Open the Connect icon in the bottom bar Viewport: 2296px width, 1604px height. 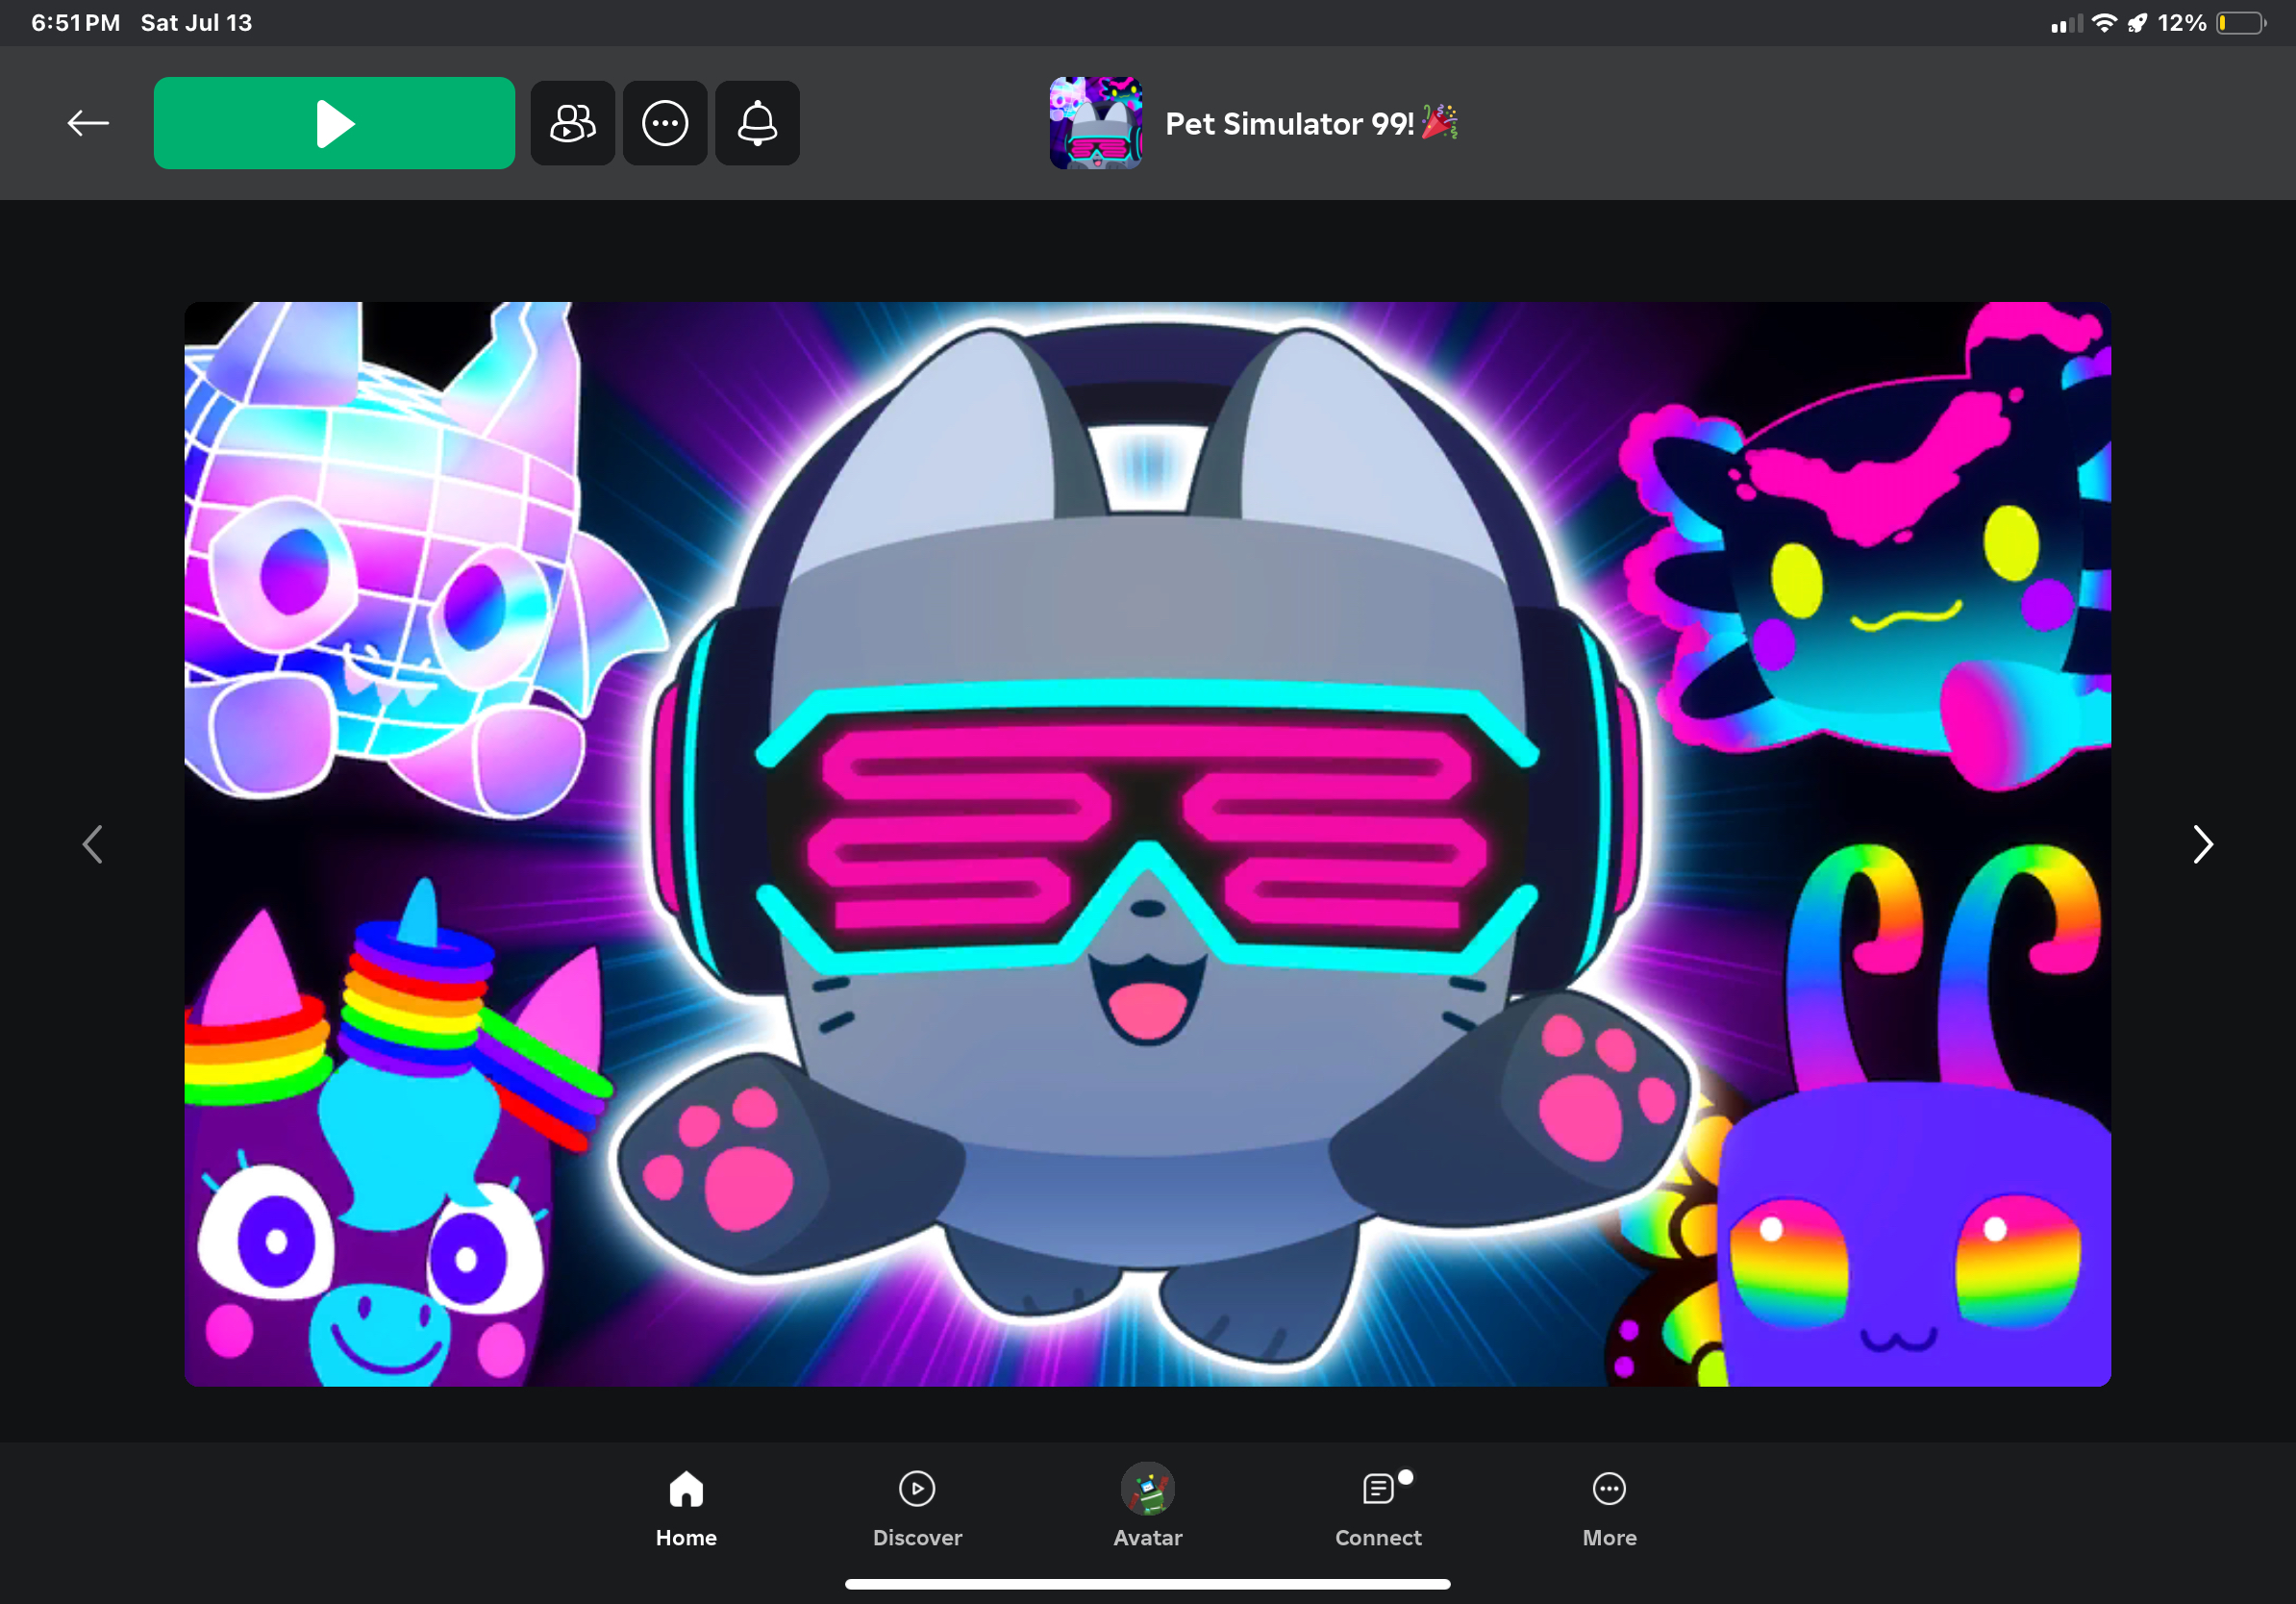tap(1378, 1489)
